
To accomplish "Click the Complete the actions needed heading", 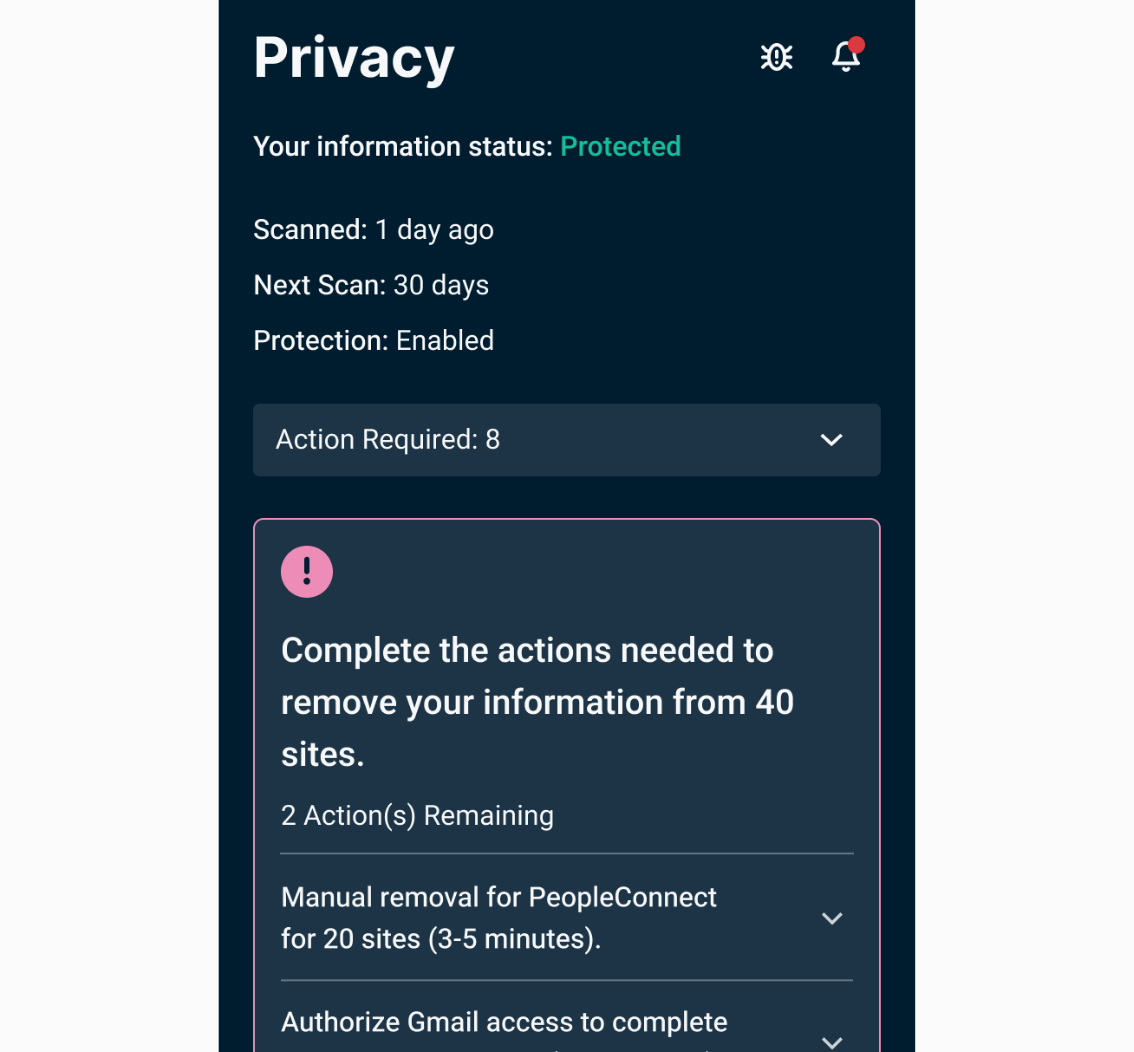I will (527, 651).
